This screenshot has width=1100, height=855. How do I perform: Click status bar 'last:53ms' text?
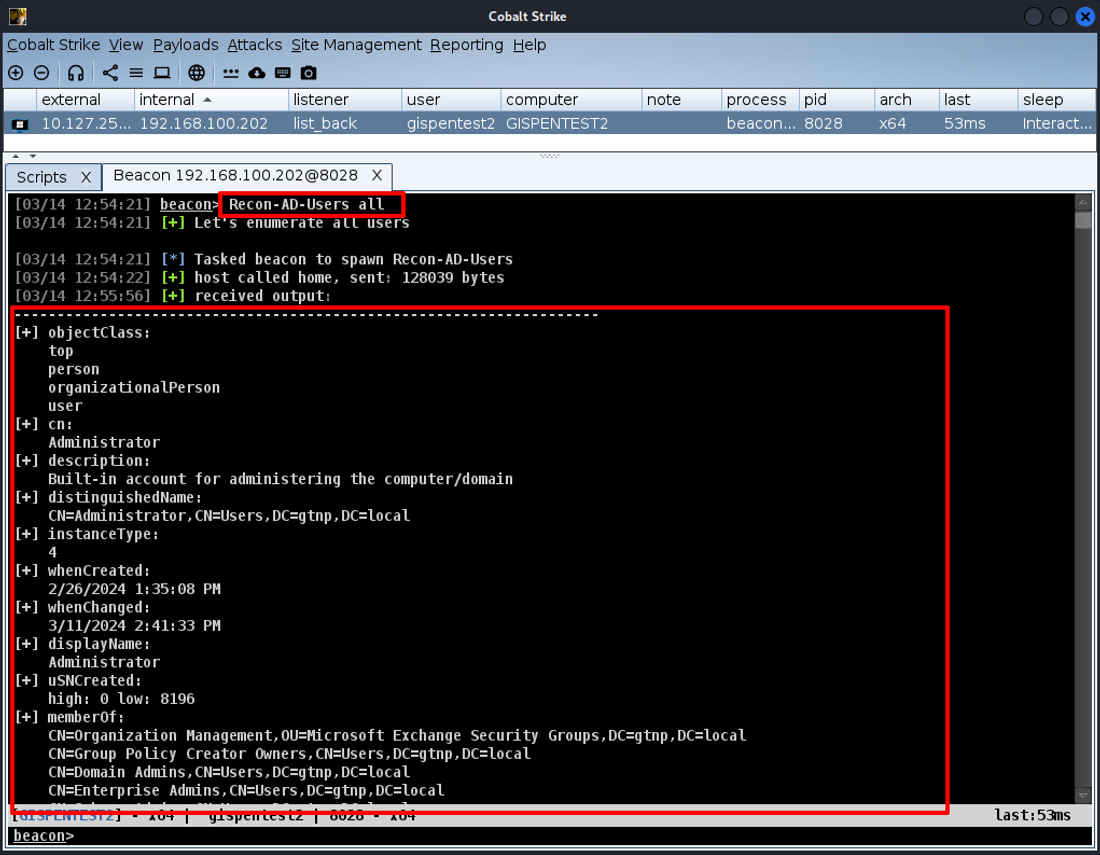[1033, 816]
